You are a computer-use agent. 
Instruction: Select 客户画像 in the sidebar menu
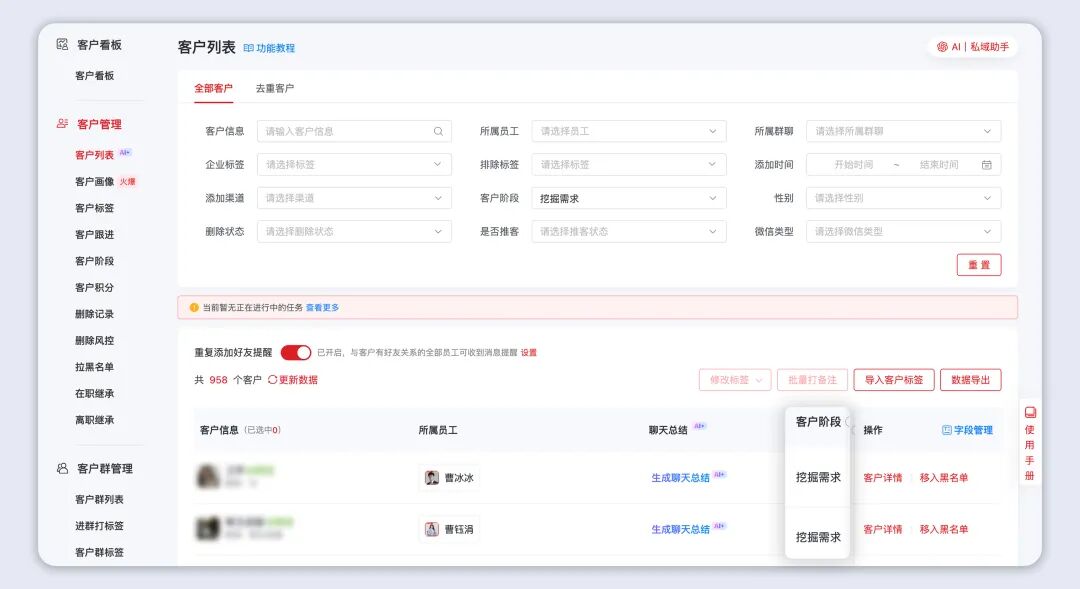click(x=97, y=180)
